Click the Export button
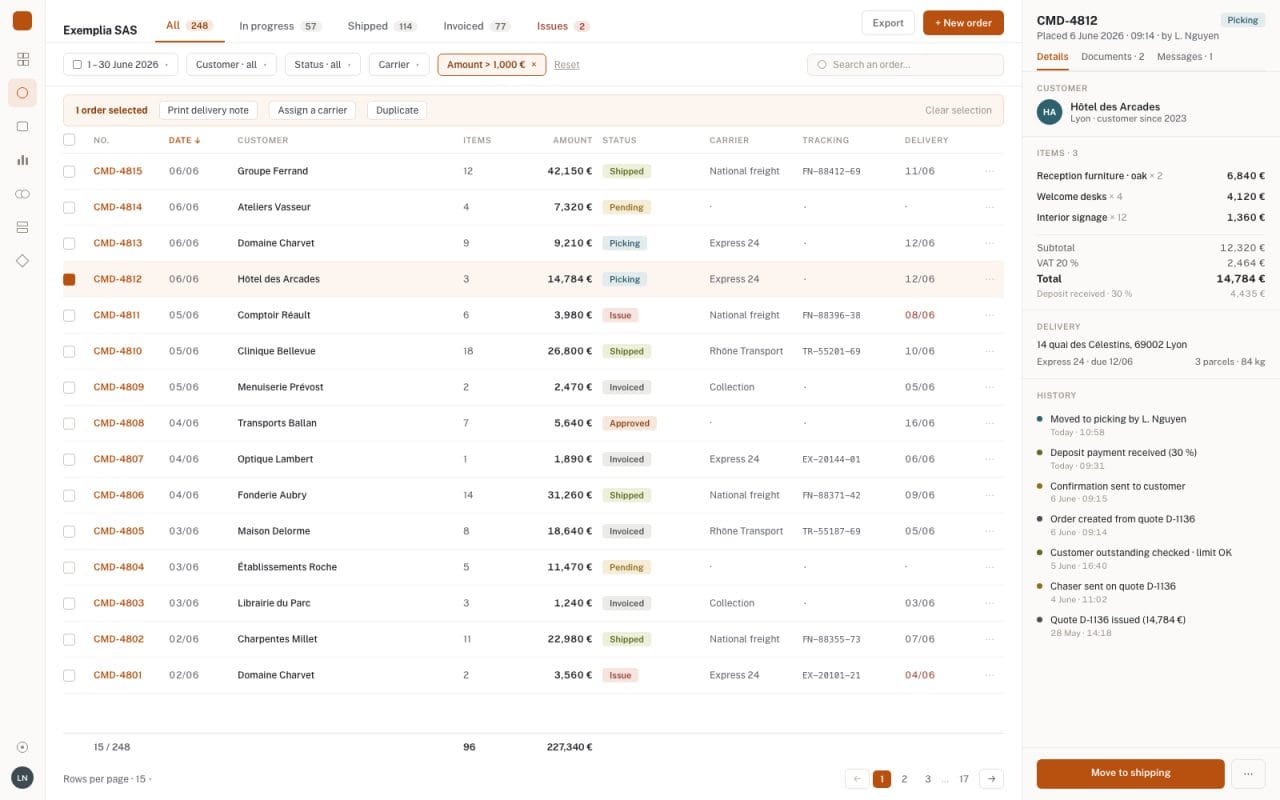1280x800 pixels. (887, 23)
